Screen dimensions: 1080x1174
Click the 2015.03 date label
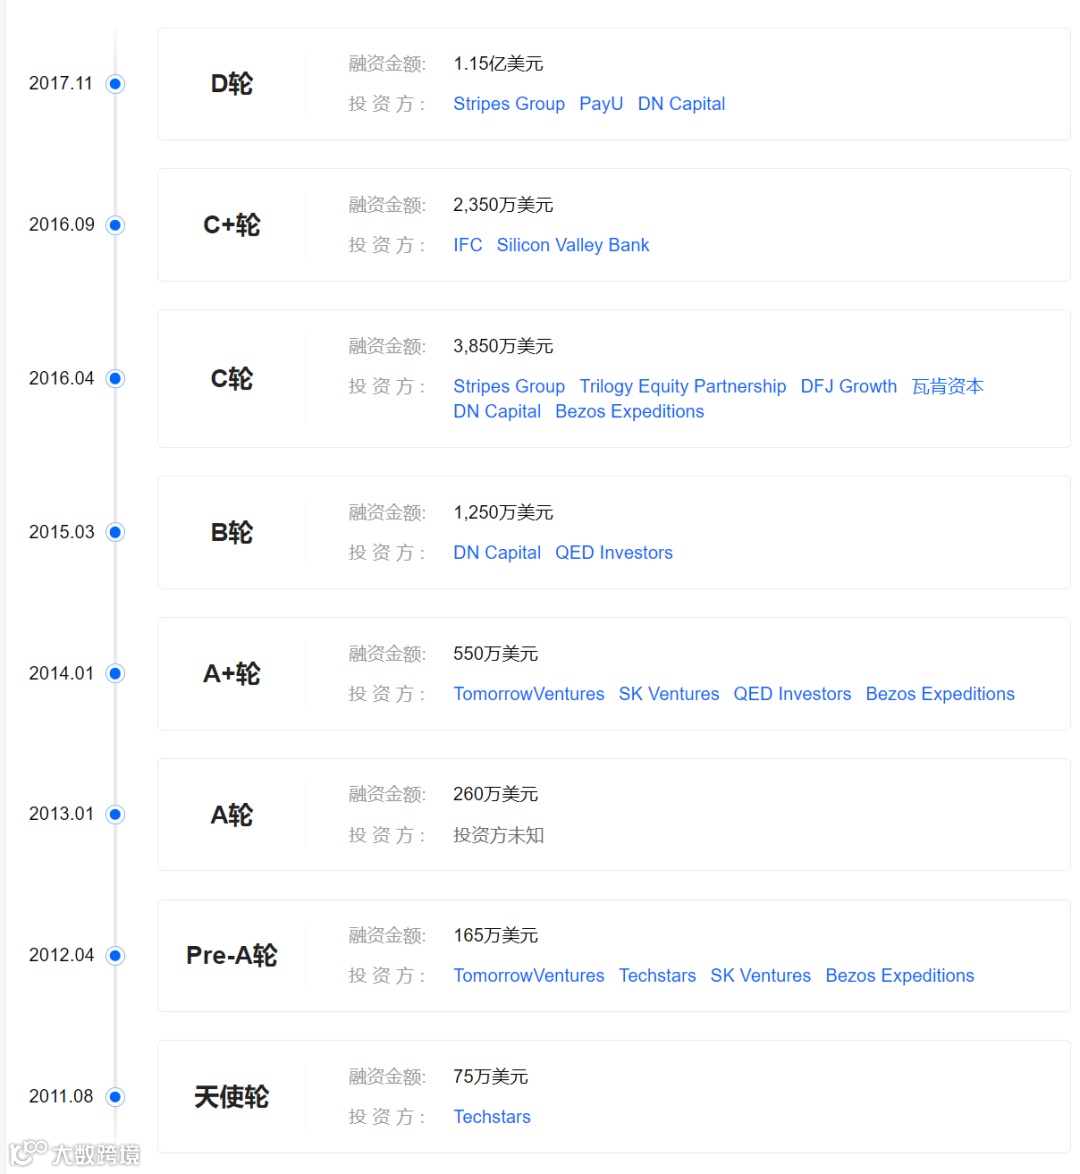click(61, 532)
